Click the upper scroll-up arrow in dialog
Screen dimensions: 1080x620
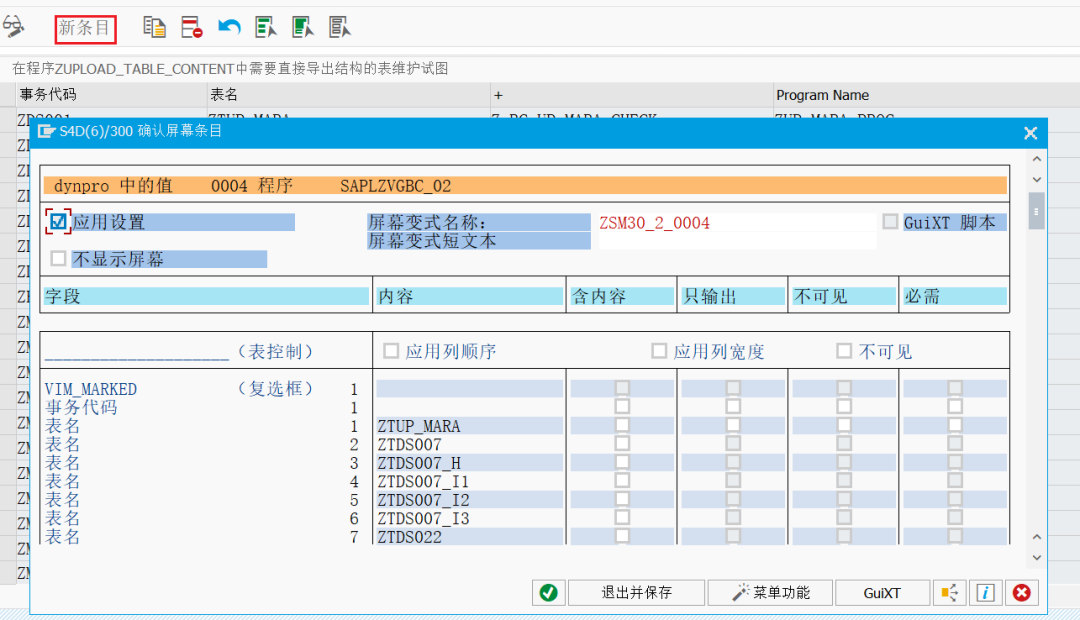[x=1037, y=158]
